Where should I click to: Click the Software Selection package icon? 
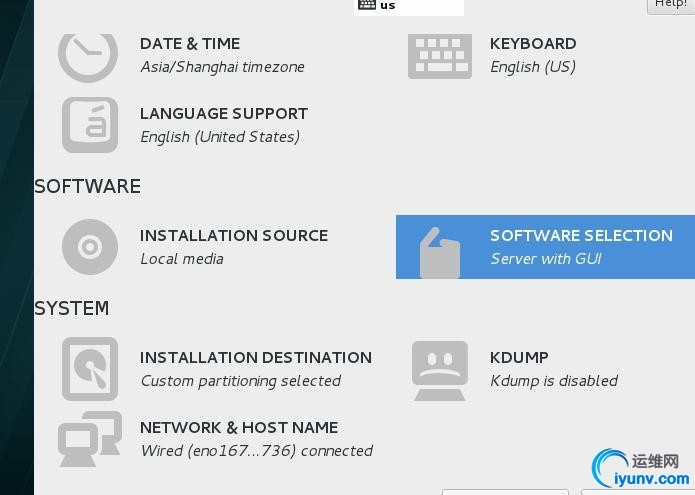click(x=440, y=251)
